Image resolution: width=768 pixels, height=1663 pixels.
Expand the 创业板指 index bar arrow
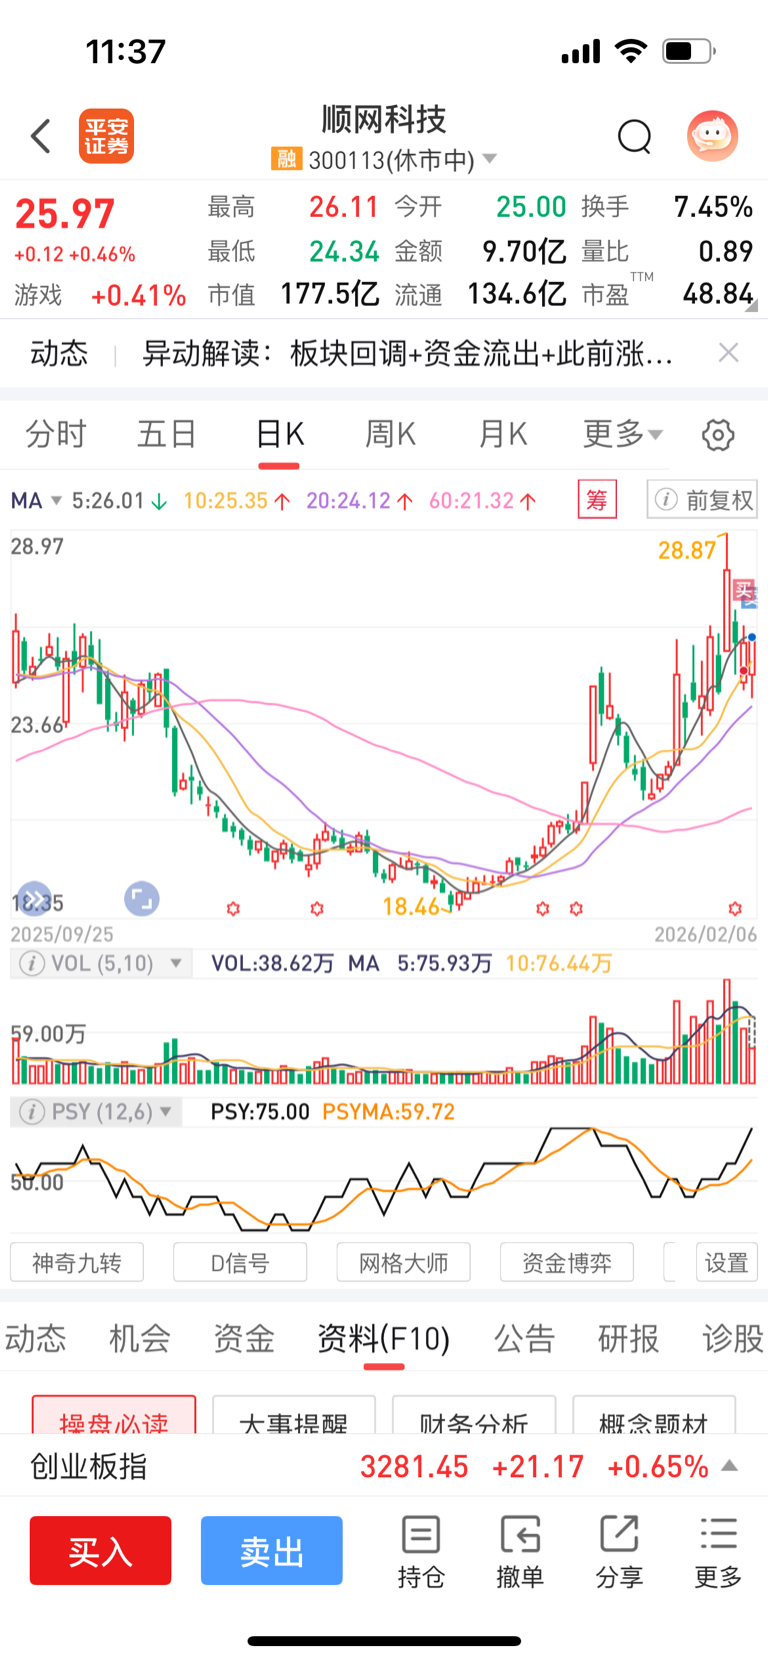(x=730, y=1466)
